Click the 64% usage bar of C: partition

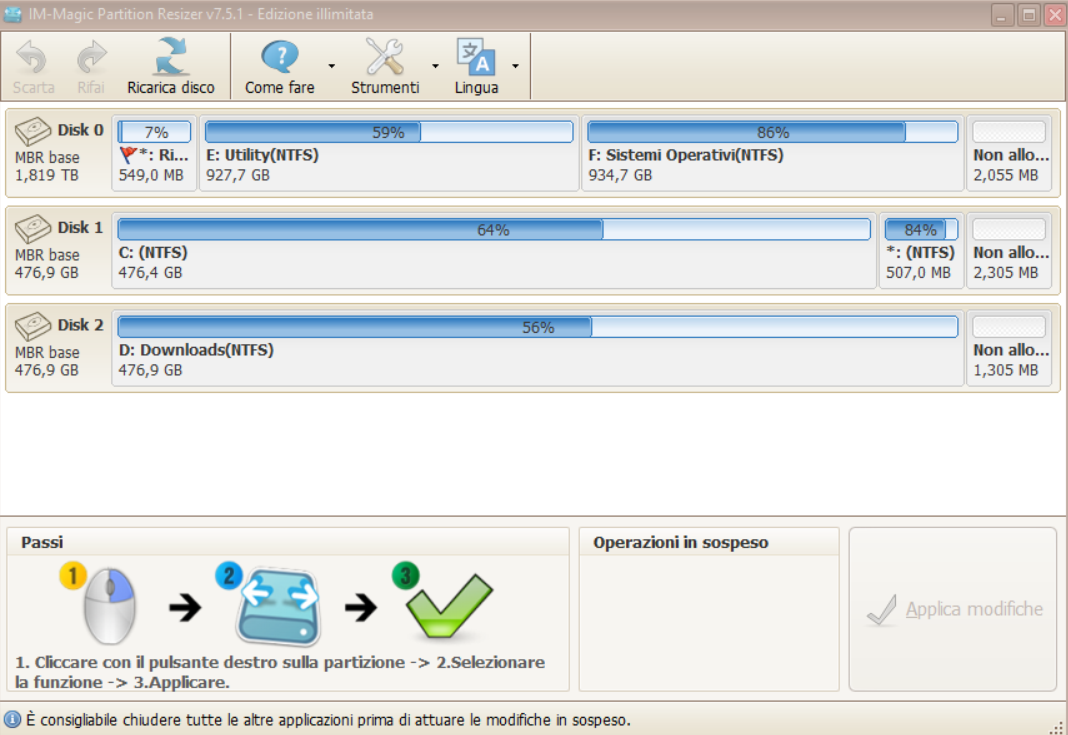(x=494, y=230)
